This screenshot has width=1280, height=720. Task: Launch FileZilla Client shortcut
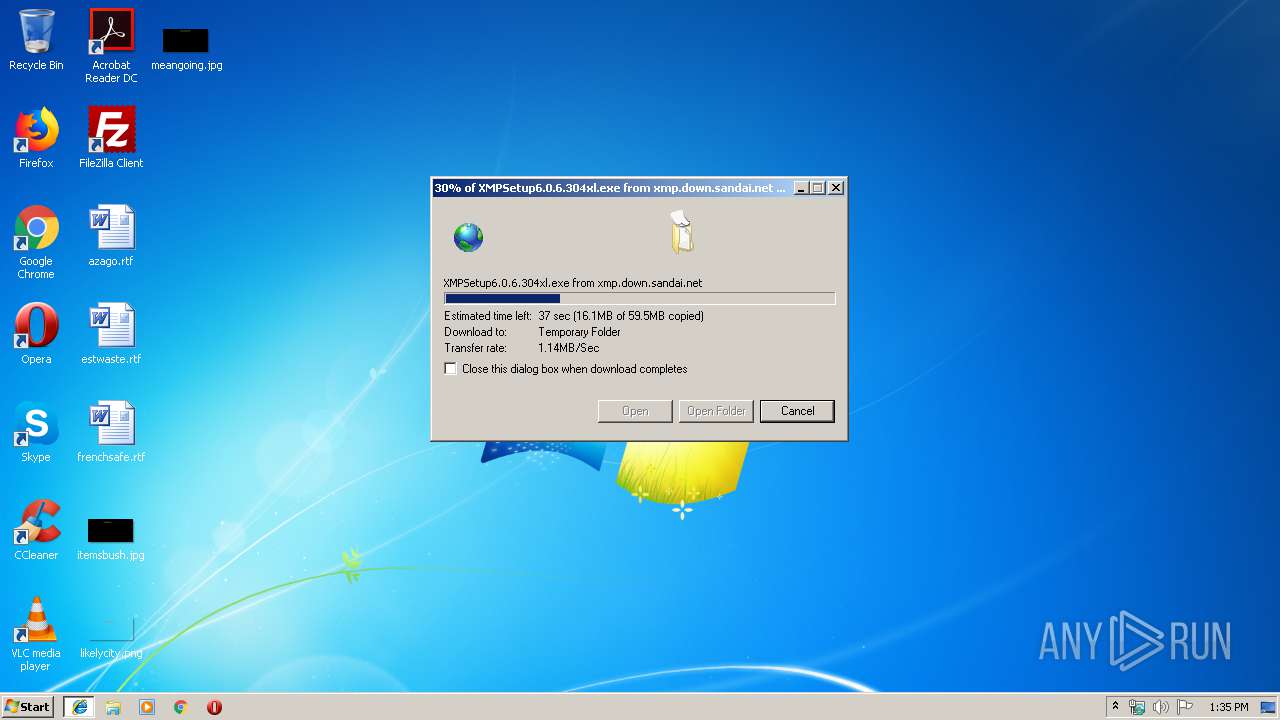click(x=111, y=138)
